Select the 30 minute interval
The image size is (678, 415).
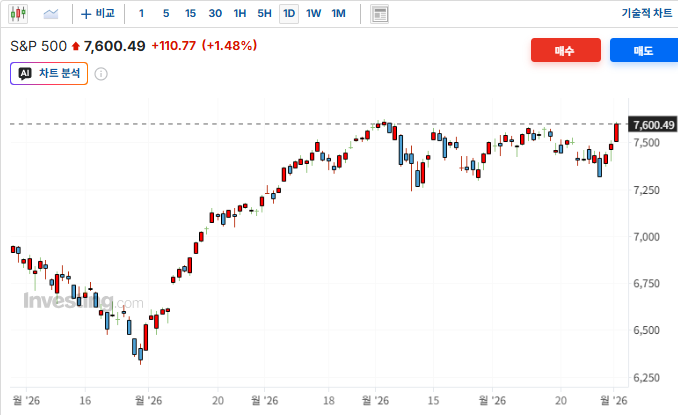click(215, 14)
